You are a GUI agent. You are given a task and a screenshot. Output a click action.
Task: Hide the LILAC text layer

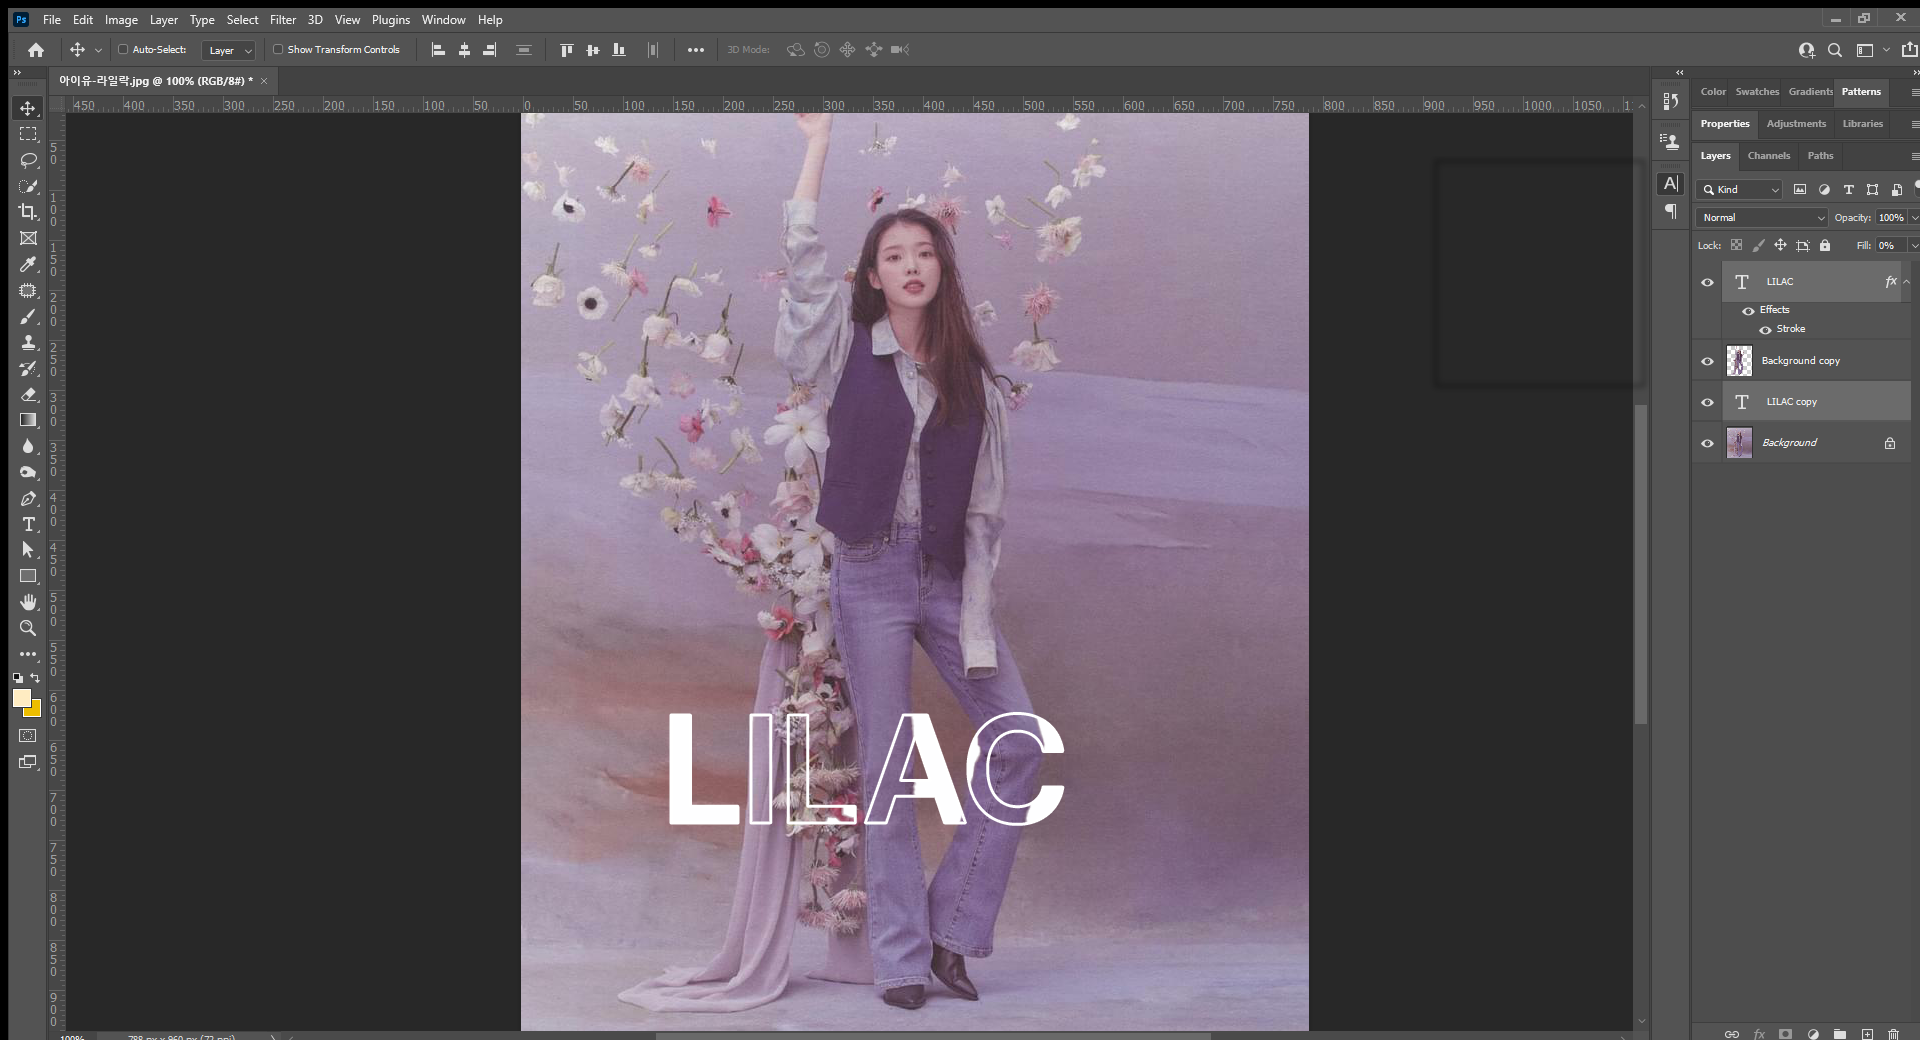(1707, 282)
